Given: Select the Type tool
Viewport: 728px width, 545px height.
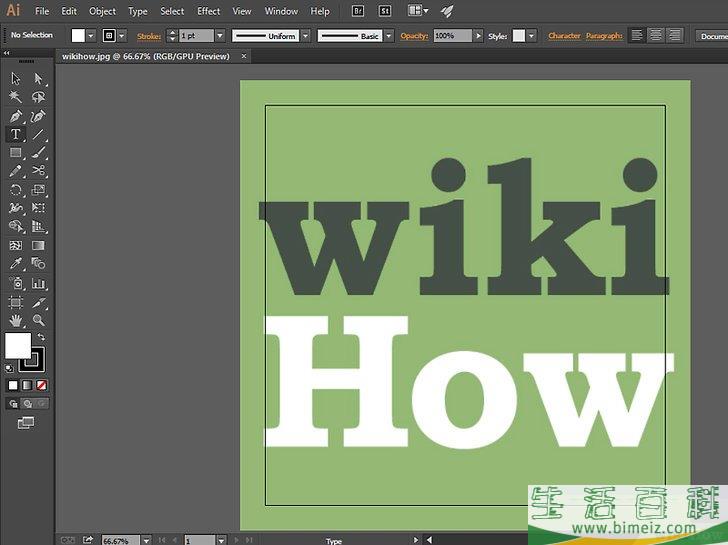Looking at the screenshot, I should coord(16,134).
